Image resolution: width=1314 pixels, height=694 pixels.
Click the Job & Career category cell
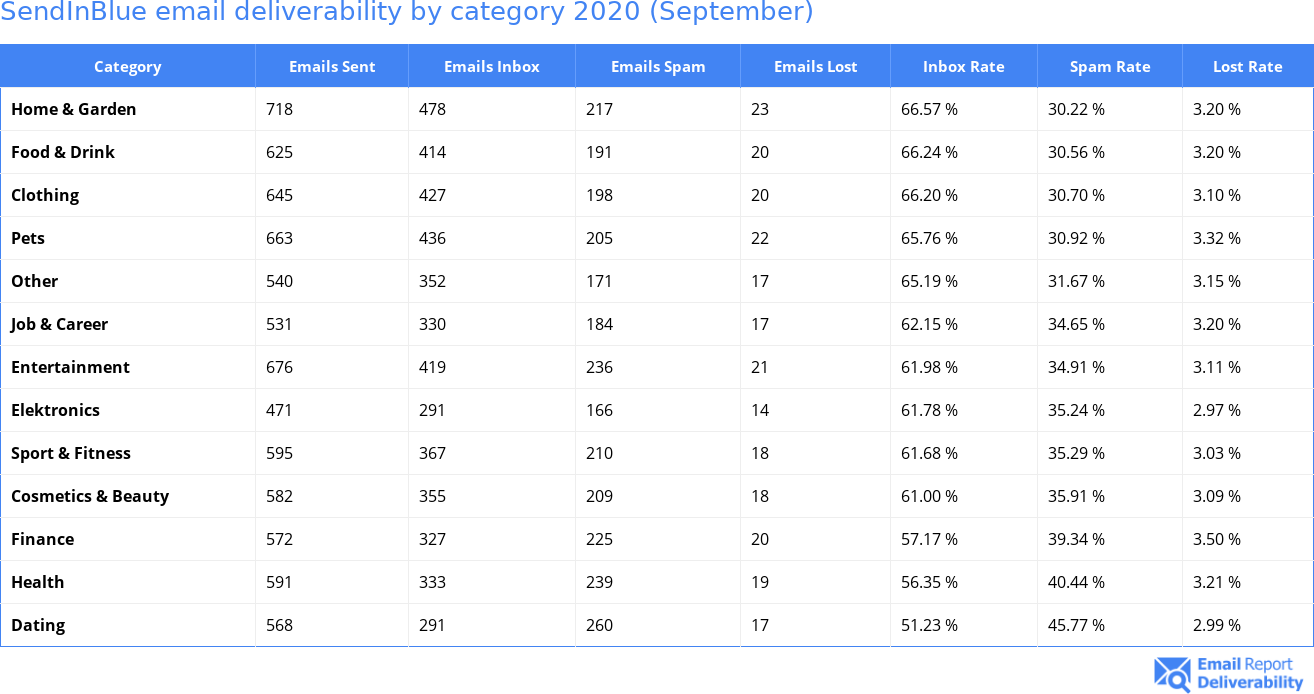click(59, 324)
